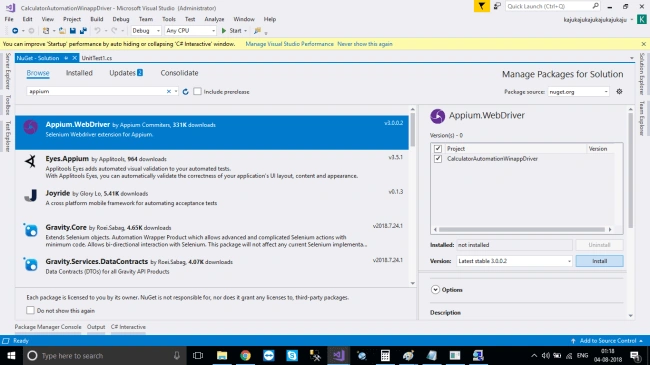Open the Output panel tab
The height and width of the screenshot is (365, 650).
click(x=96, y=327)
